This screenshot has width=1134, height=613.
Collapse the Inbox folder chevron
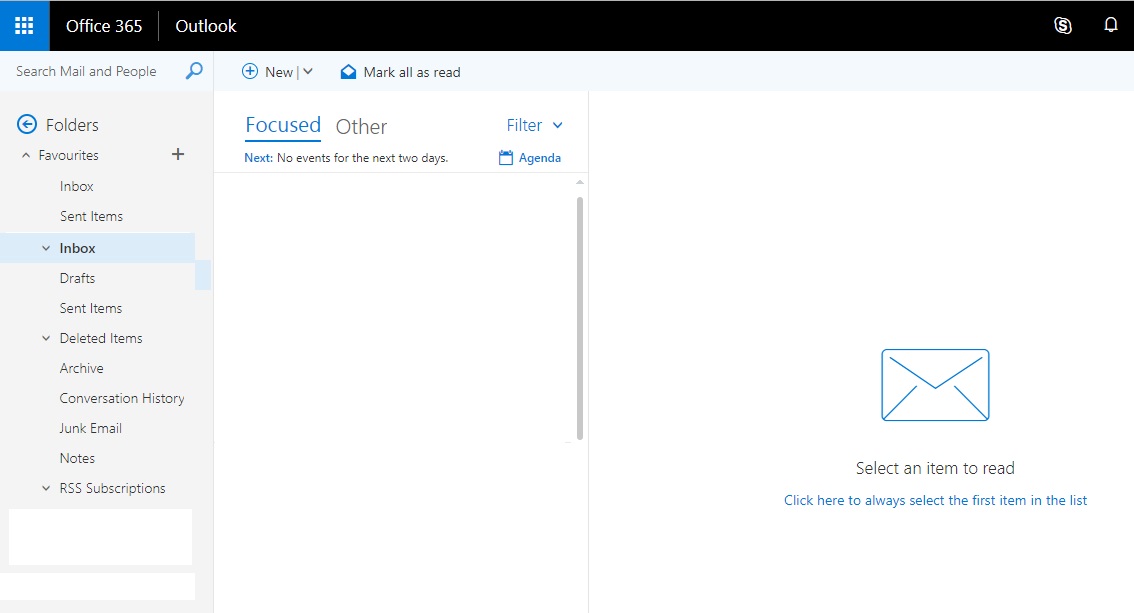(x=46, y=248)
